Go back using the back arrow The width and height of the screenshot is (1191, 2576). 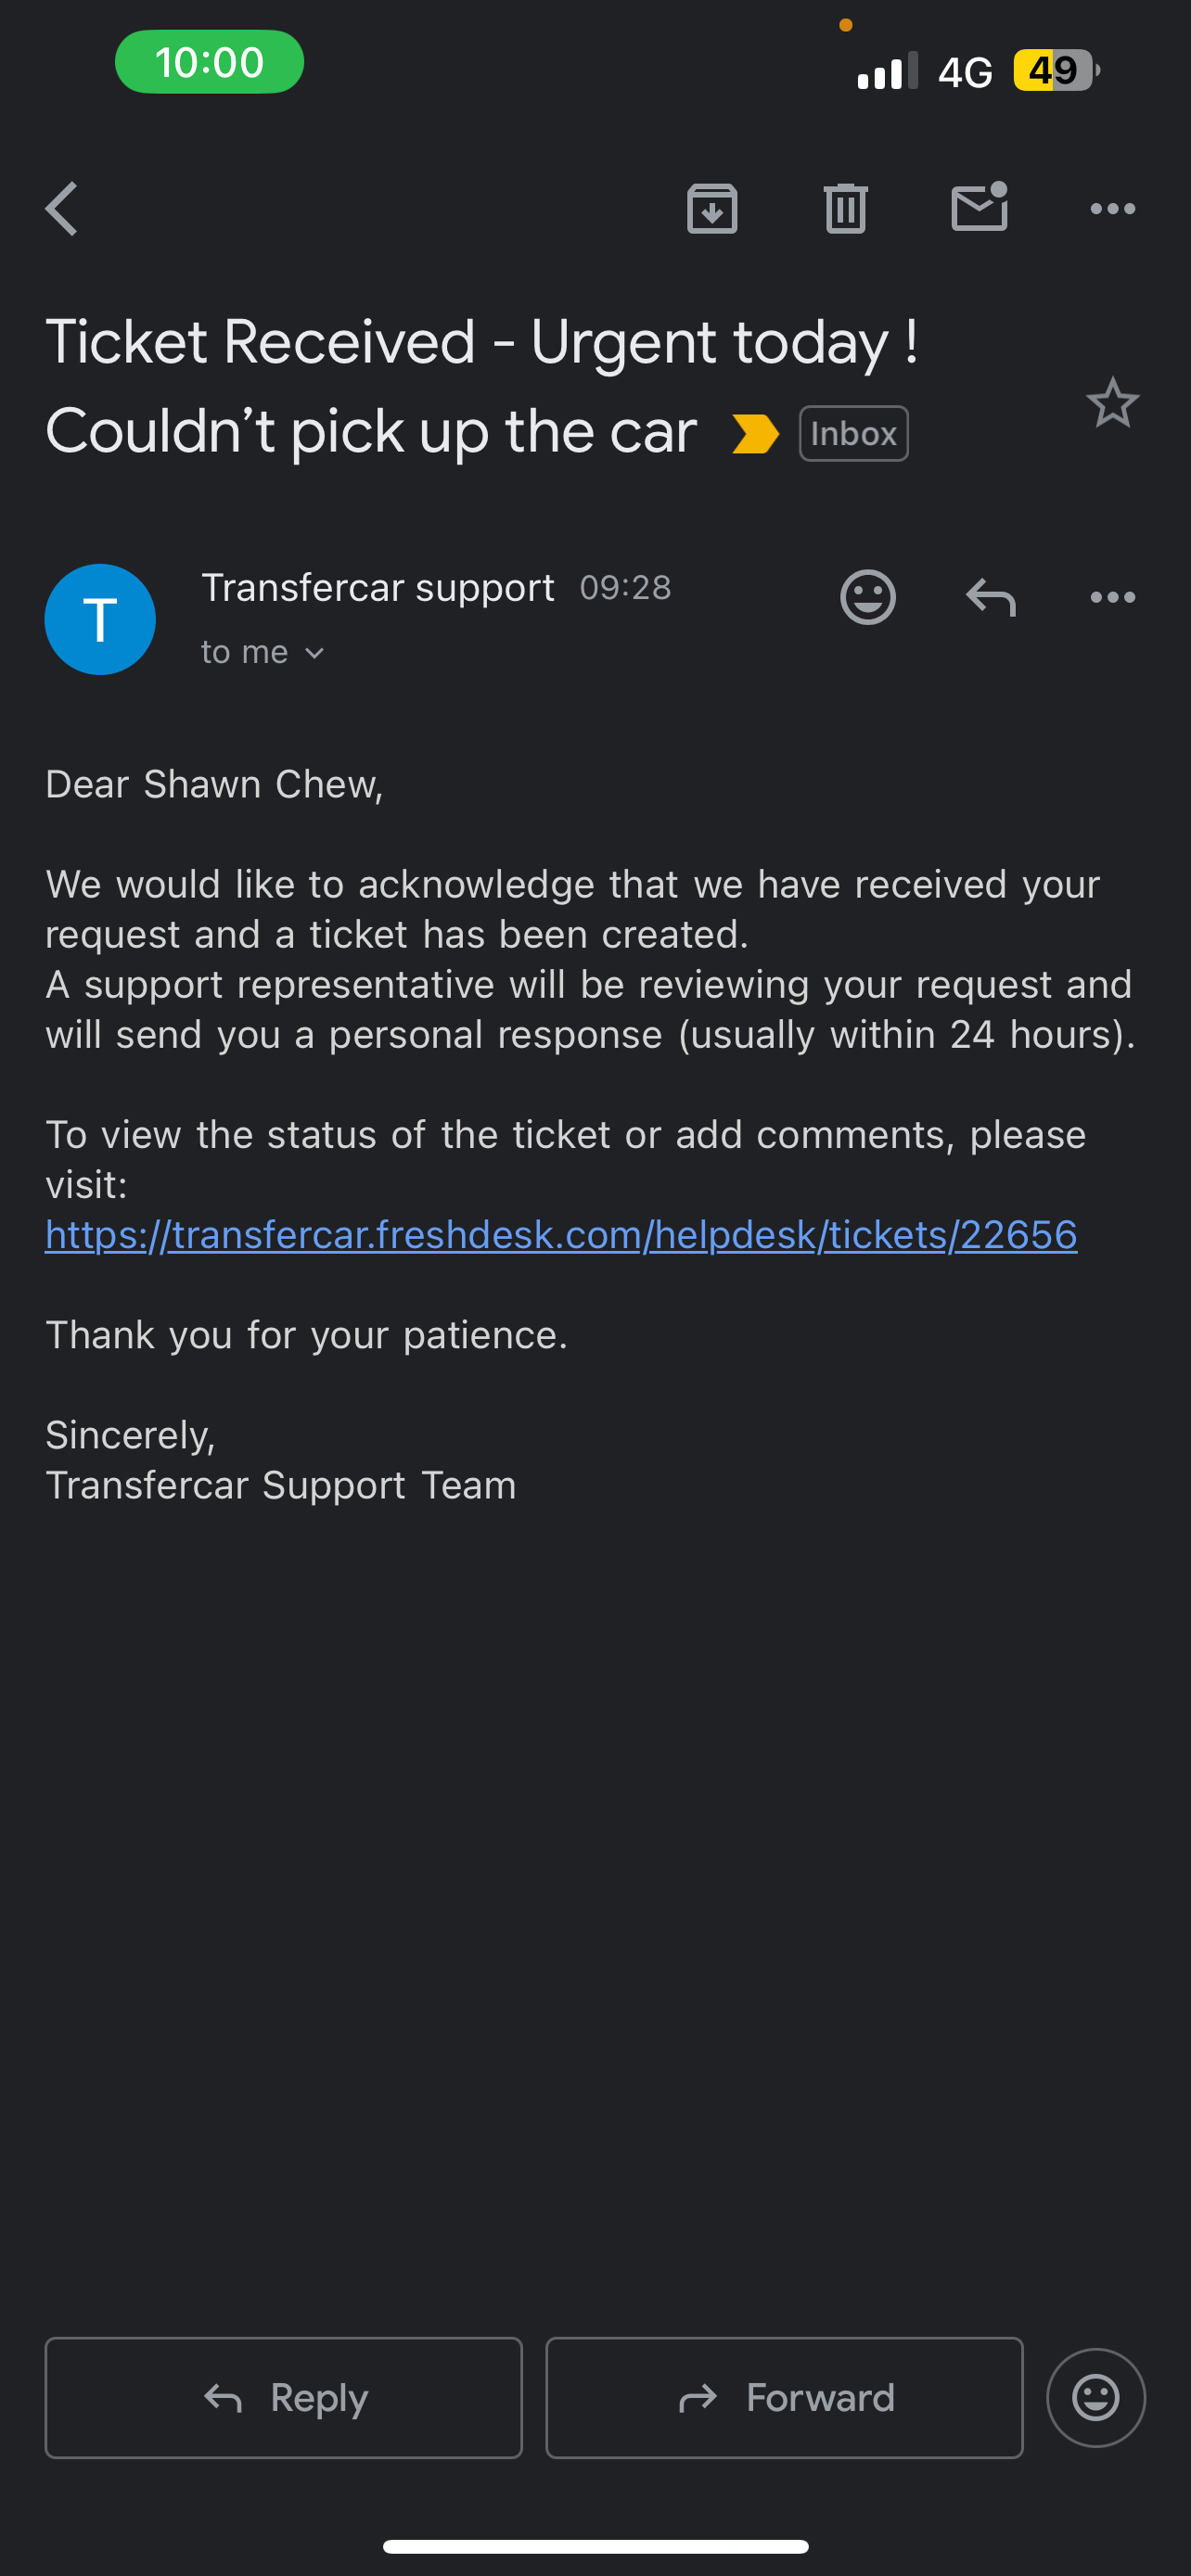tap(62, 209)
